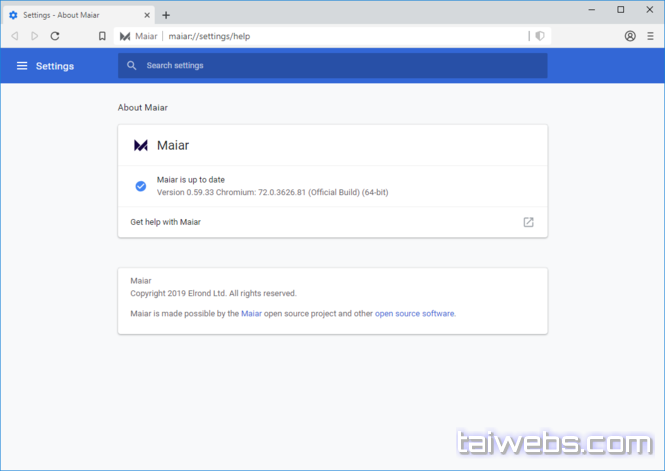
Task: Open the user profile icon
Action: point(630,36)
